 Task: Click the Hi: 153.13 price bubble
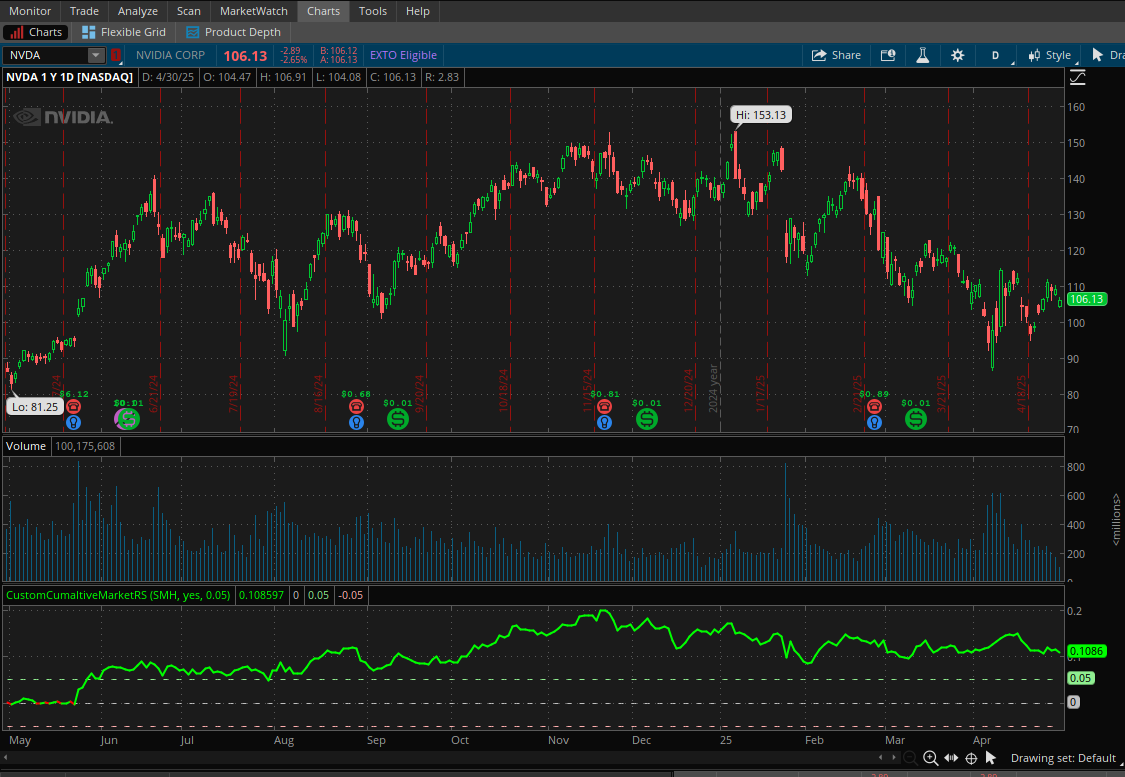[x=761, y=115]
